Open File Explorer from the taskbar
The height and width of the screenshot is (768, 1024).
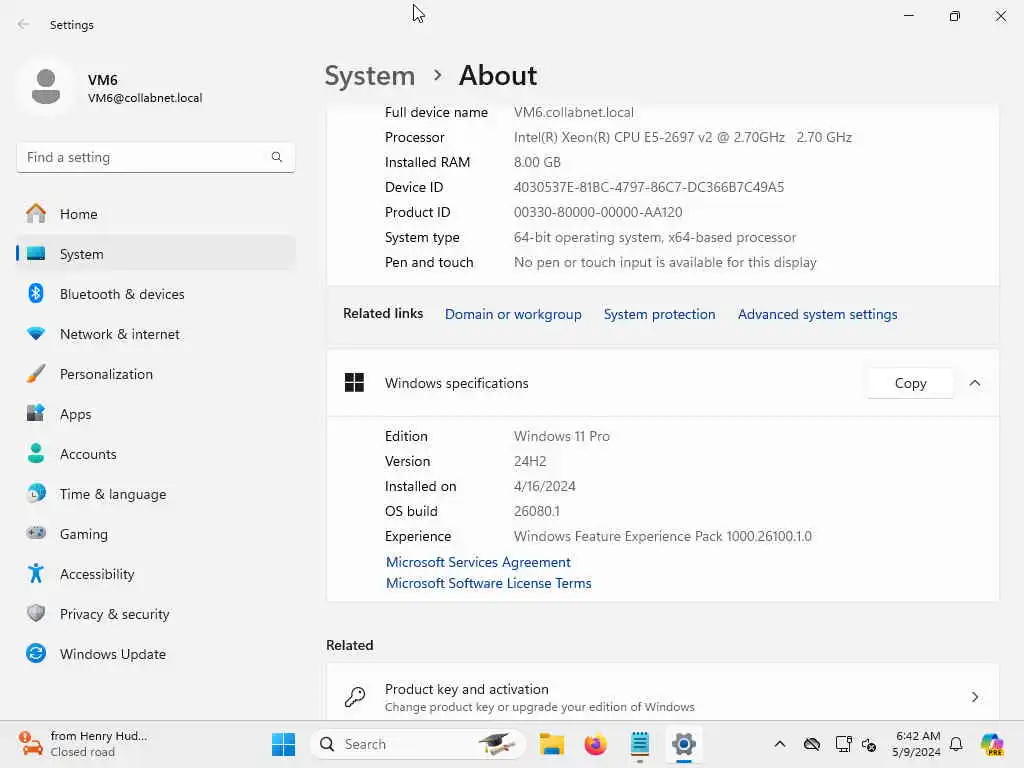click(x=552, y=744)
